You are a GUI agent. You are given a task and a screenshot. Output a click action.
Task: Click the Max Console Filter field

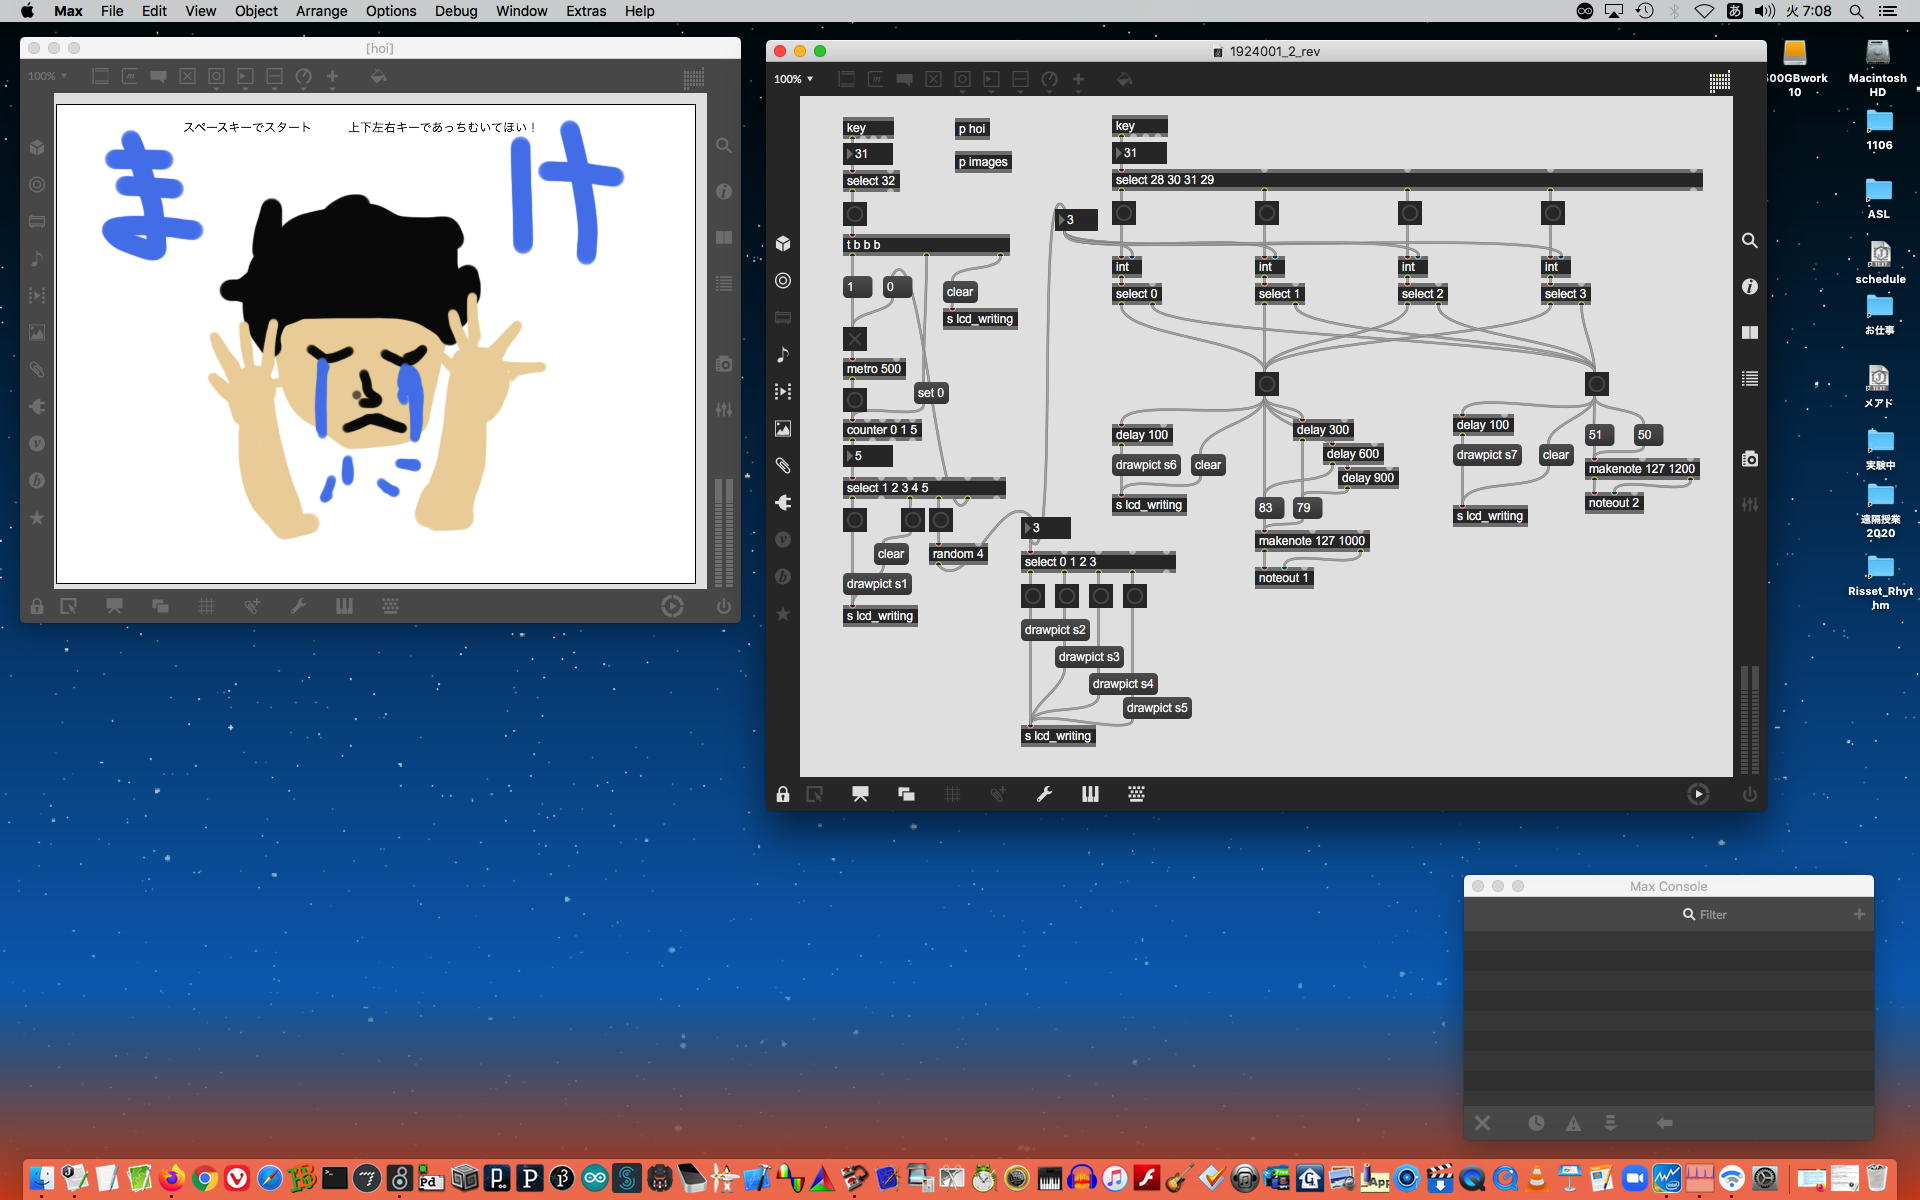tap(1712, 914)
